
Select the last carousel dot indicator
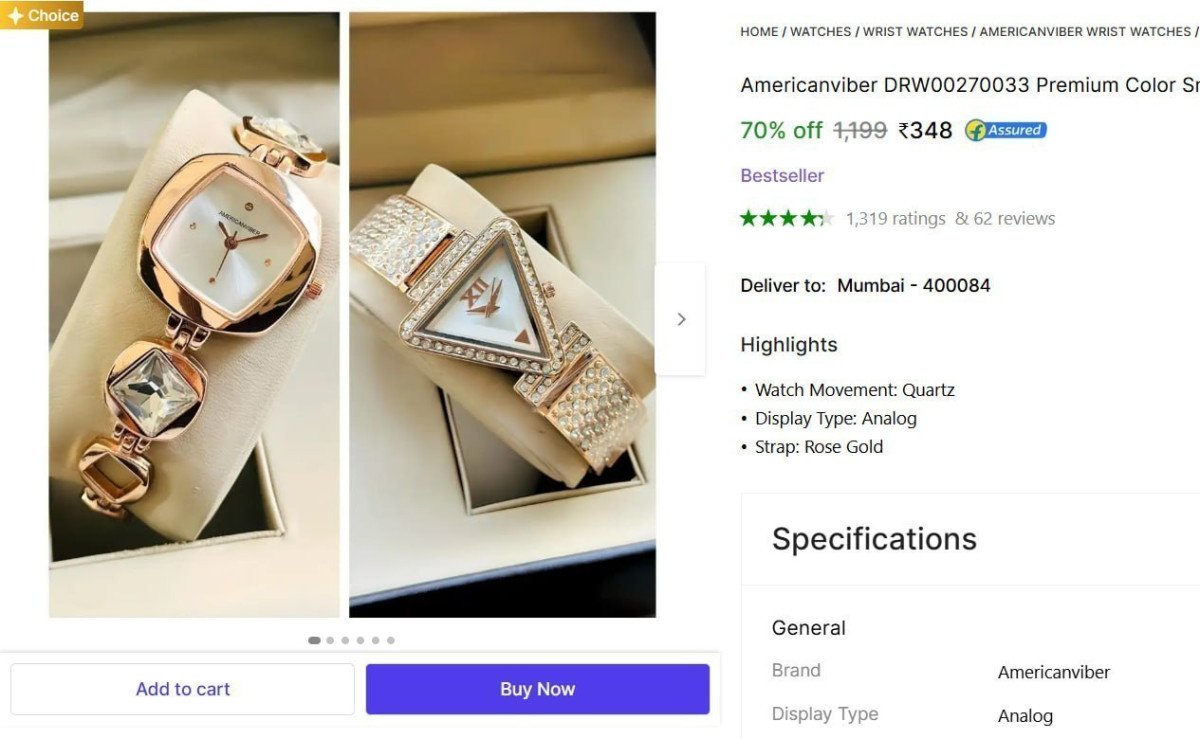pyautogui.click(x=391, y=640)
